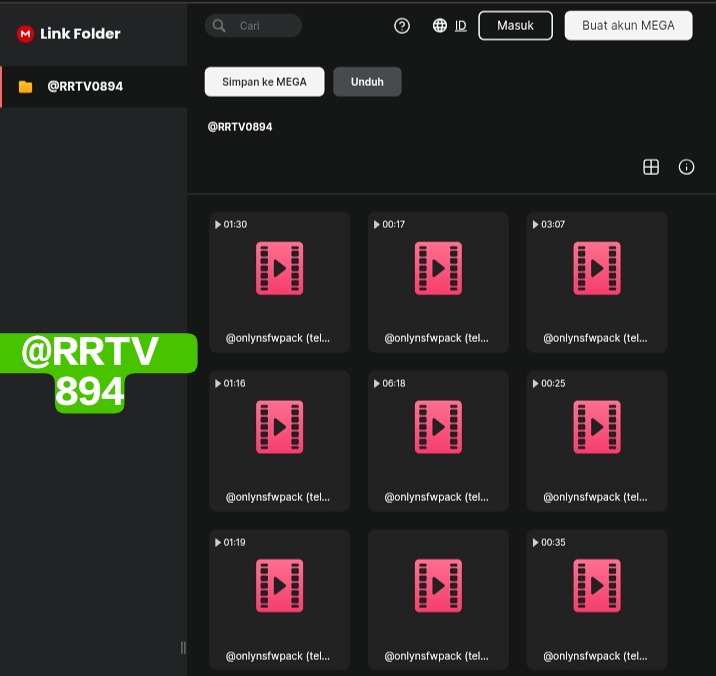
Task: Click the sidebar resize handle
Action: pos(183,648)
